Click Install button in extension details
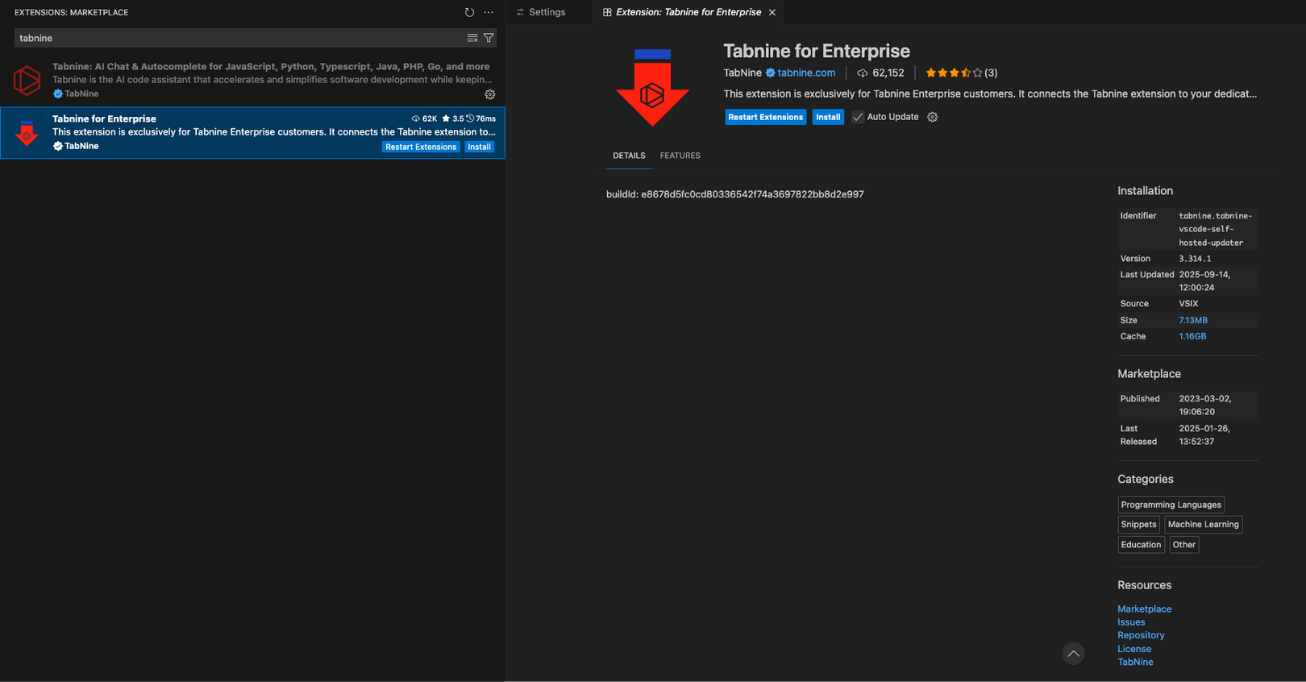1306x682 pixels. point(827,117)
